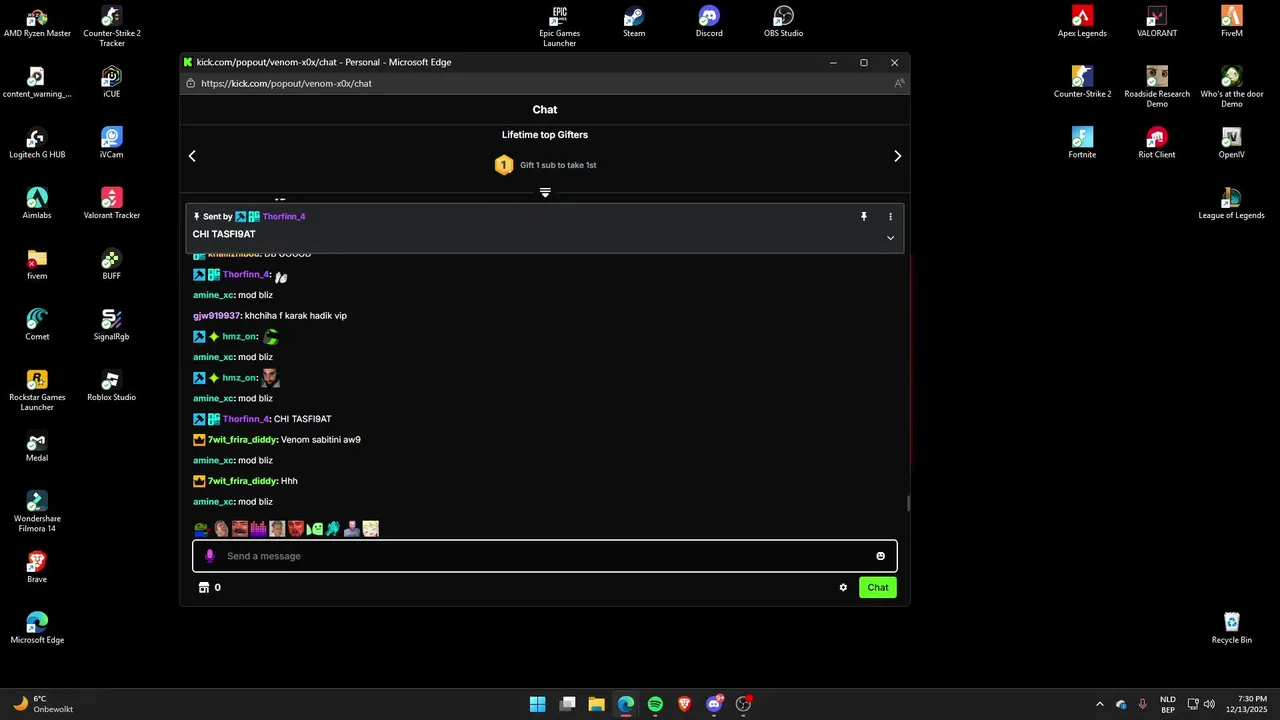This screenshot has height=720, width=1280.
Task: Open Edge read aloud icon in address bar
Action: [899, 83]
